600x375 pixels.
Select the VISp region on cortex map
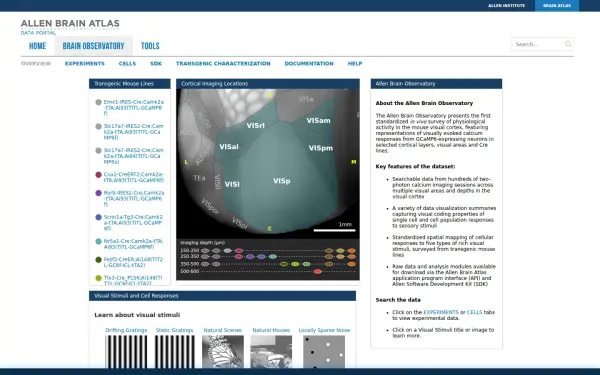282,181
